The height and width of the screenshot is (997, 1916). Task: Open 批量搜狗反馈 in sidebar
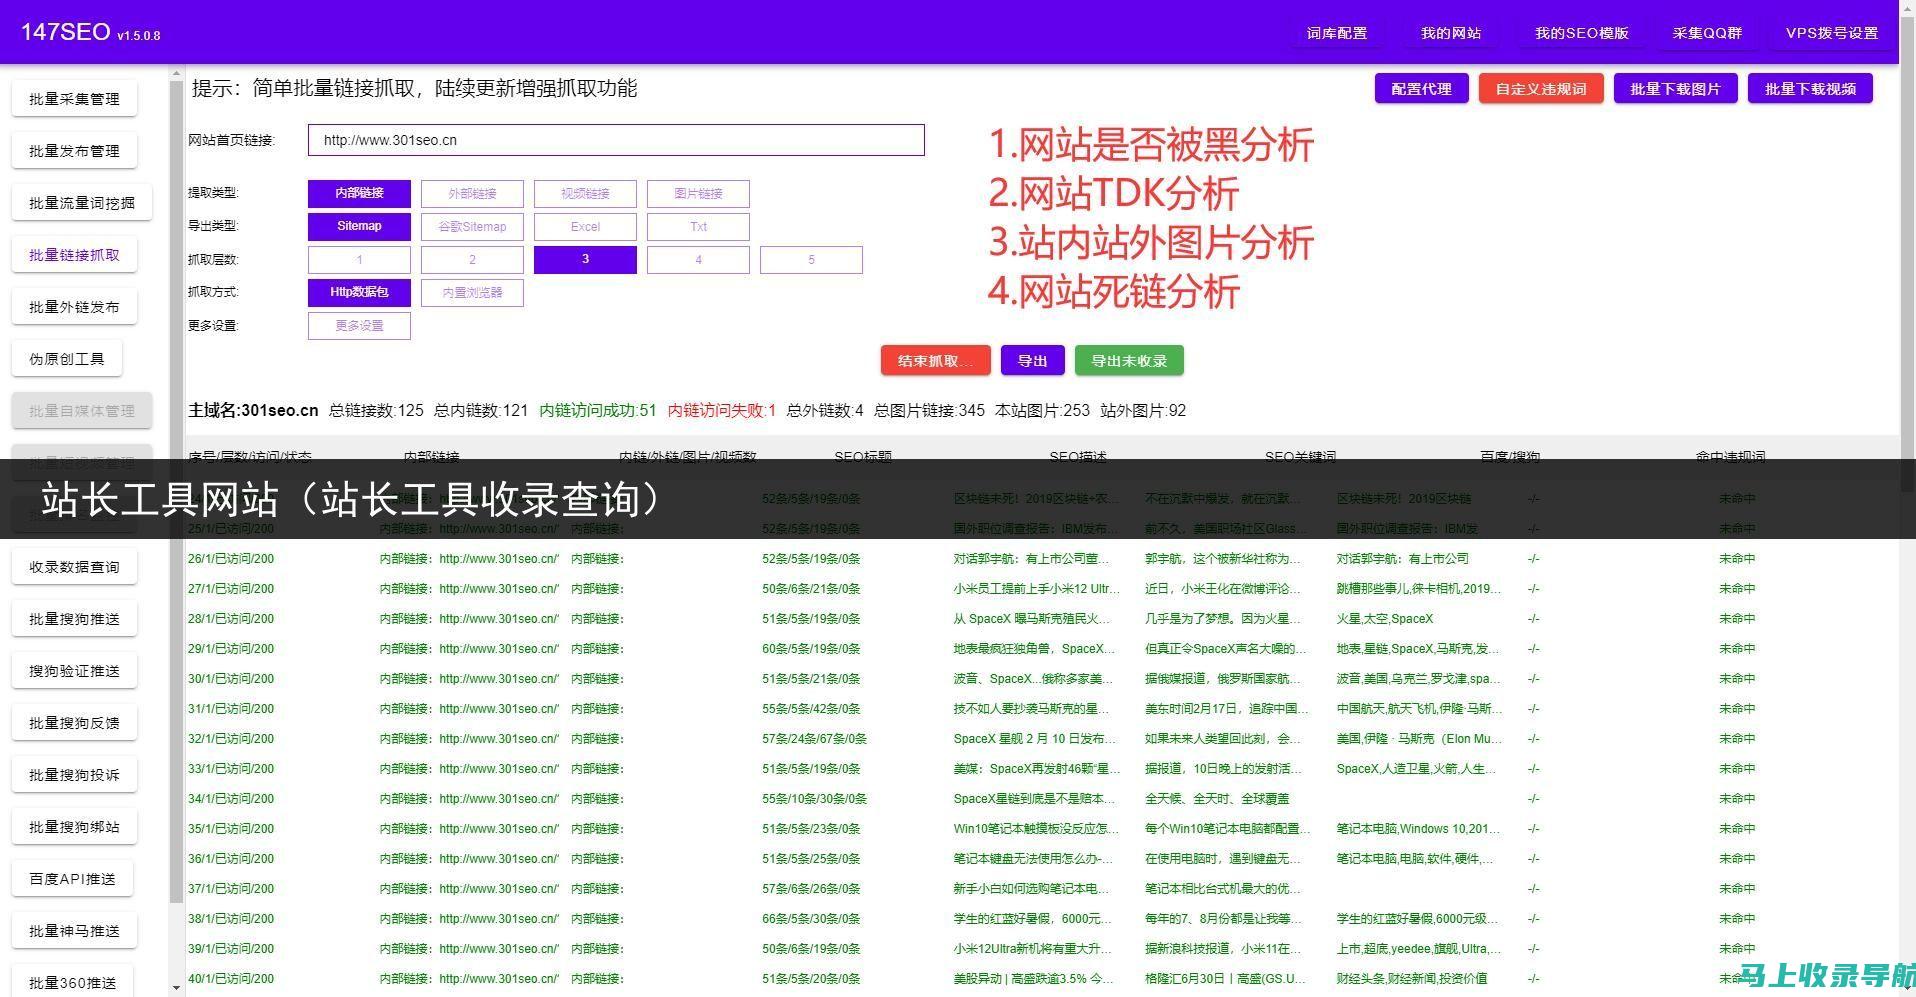pos(74,723)
